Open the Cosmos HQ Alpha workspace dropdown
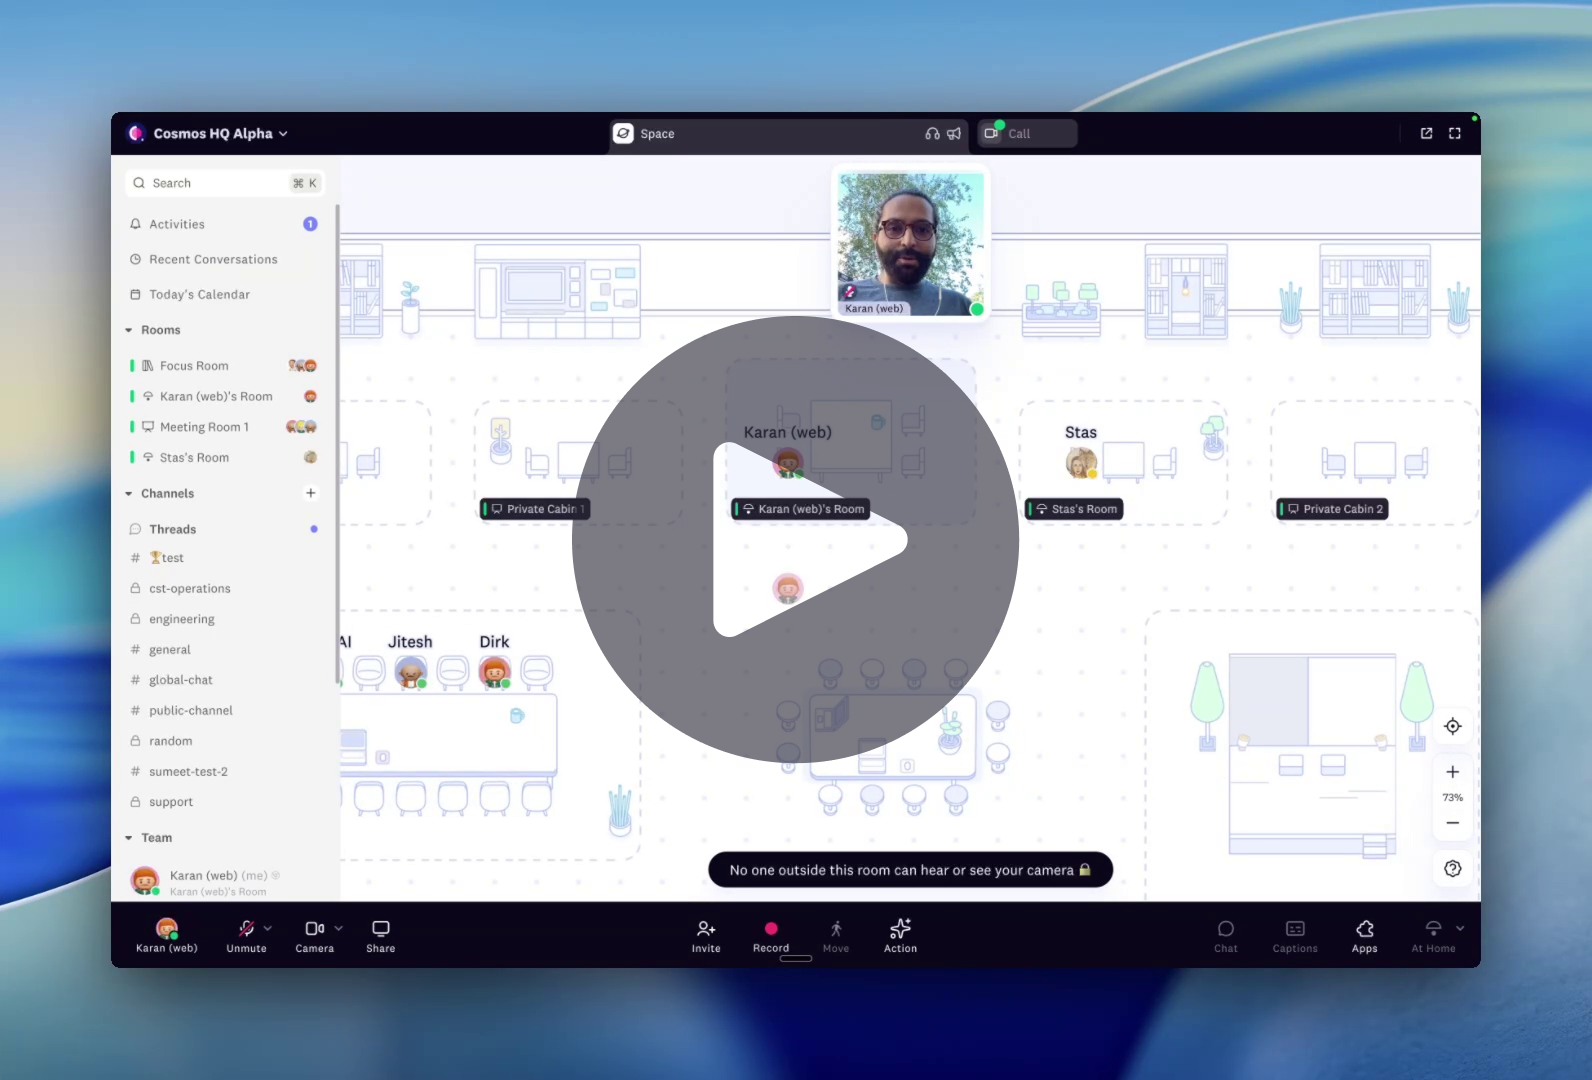 [208, 133]
